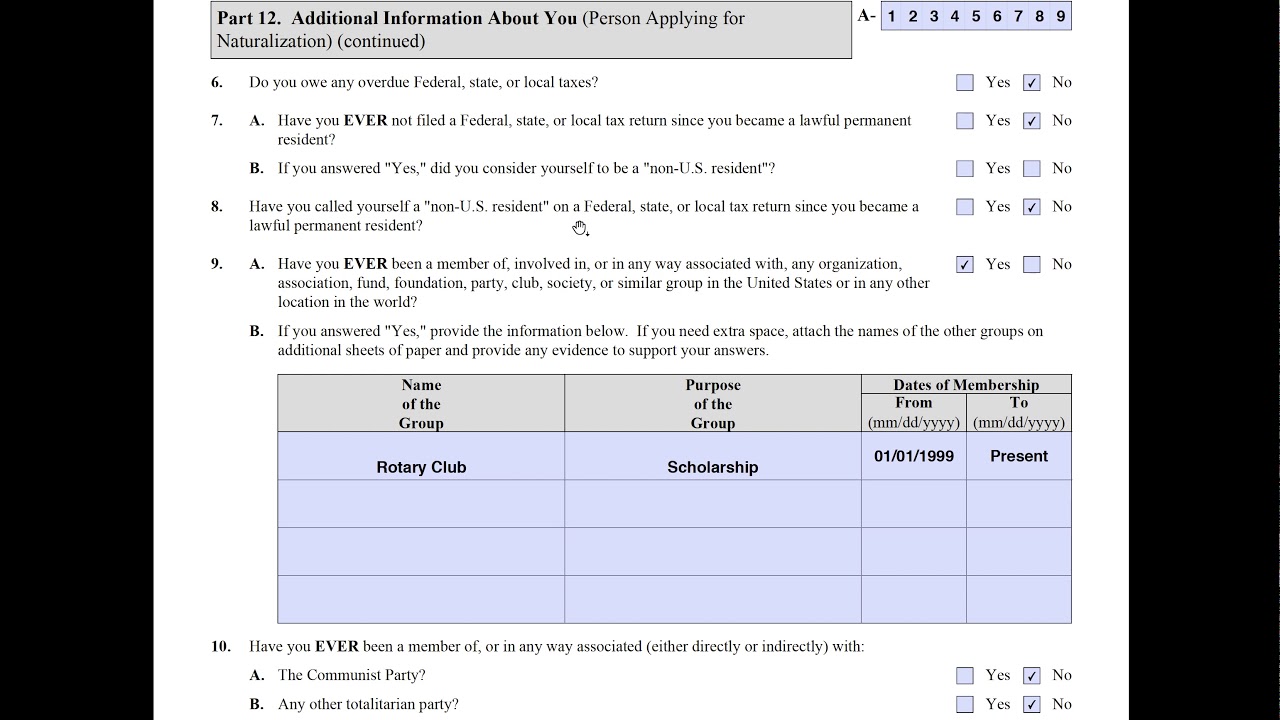The height and width of the screenshot is (720, 1280).
Task: Uncheck No for question 6 overdue taxes
Action: coord(1032,83)
